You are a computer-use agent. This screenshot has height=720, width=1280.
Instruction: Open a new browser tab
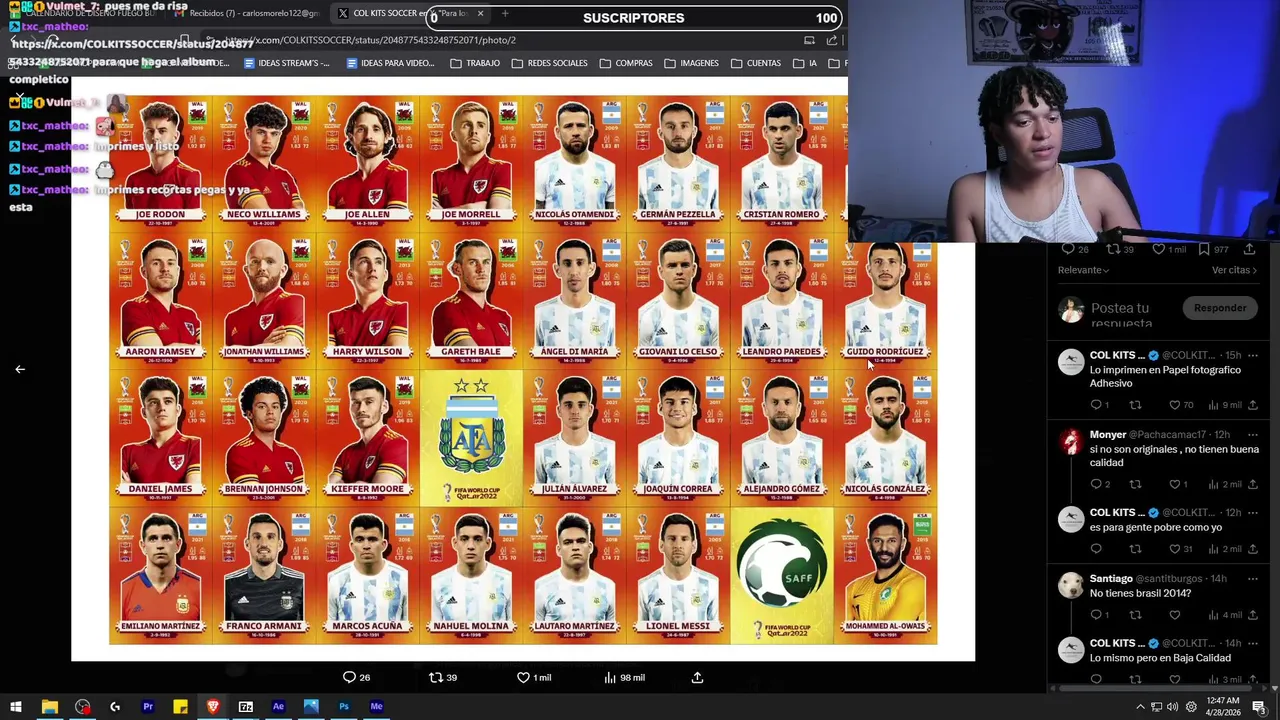[505, 14]
